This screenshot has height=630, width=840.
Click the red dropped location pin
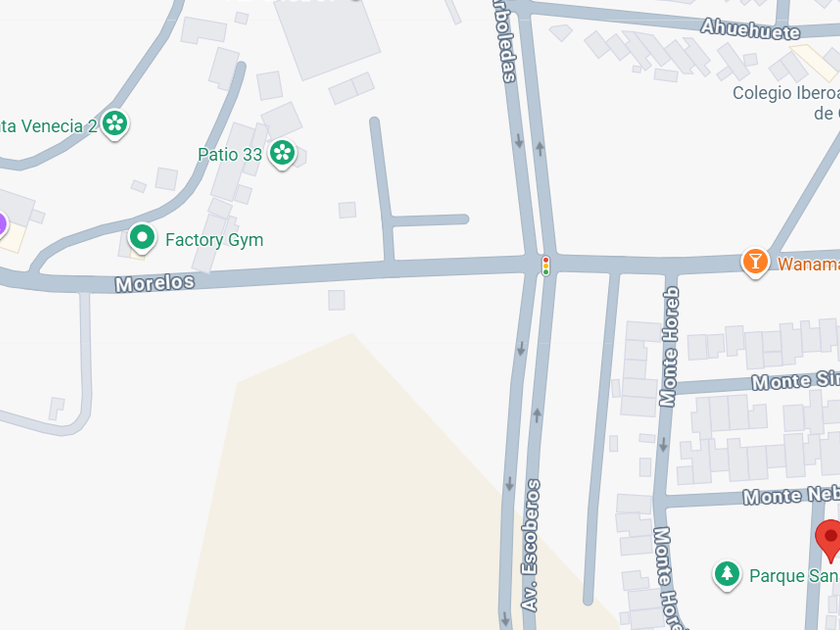829,540
